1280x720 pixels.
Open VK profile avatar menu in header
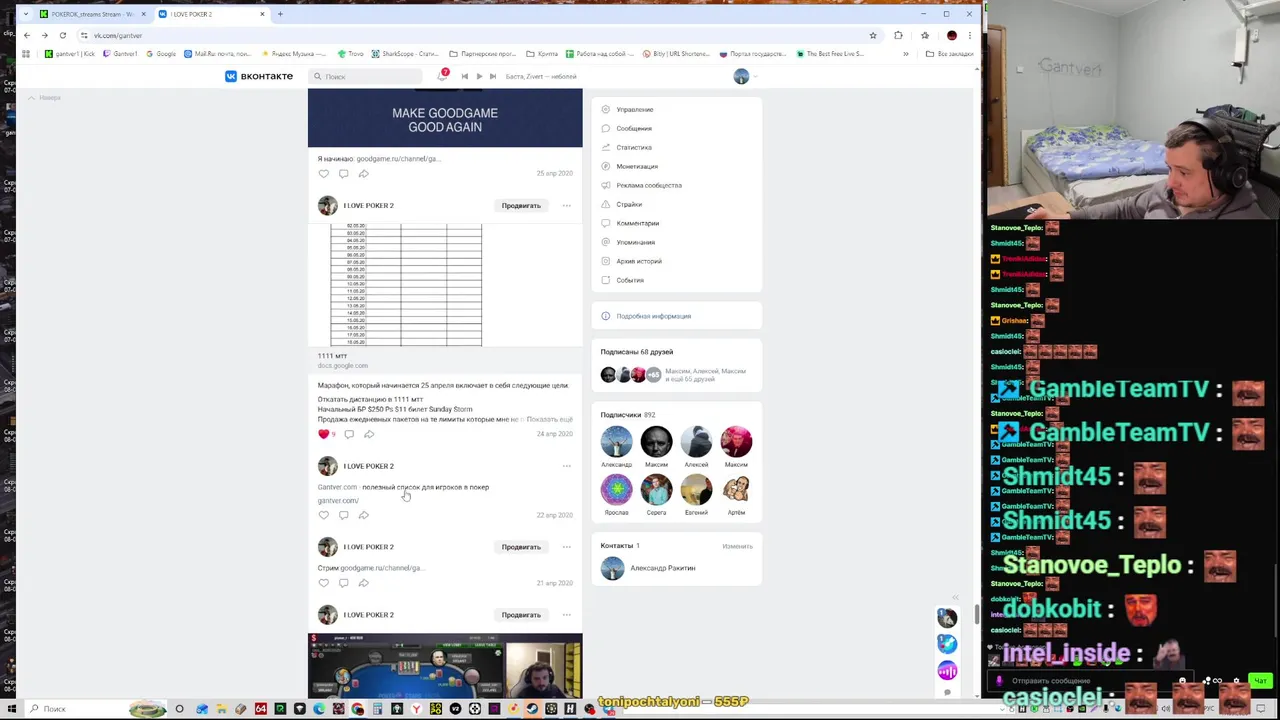(741, 77)
